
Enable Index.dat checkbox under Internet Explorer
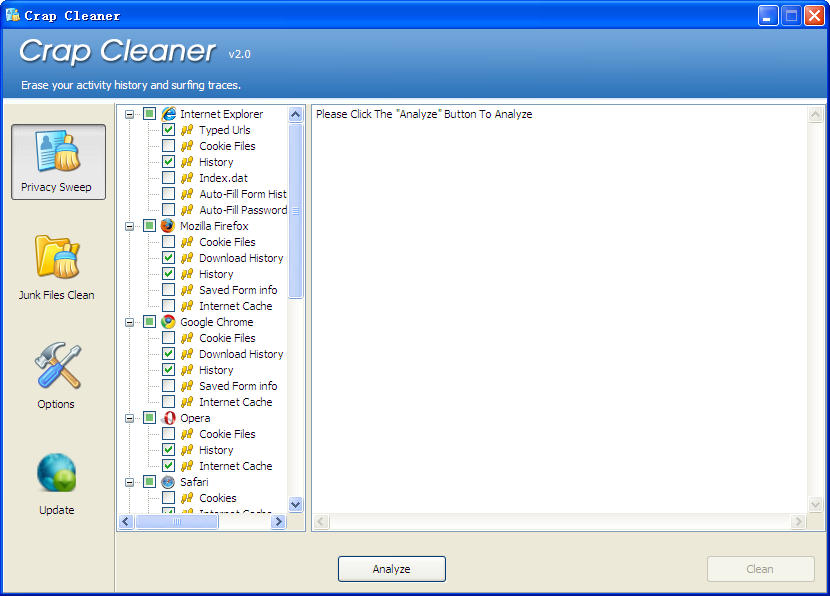pyautogui.click(x=168, y=178)
